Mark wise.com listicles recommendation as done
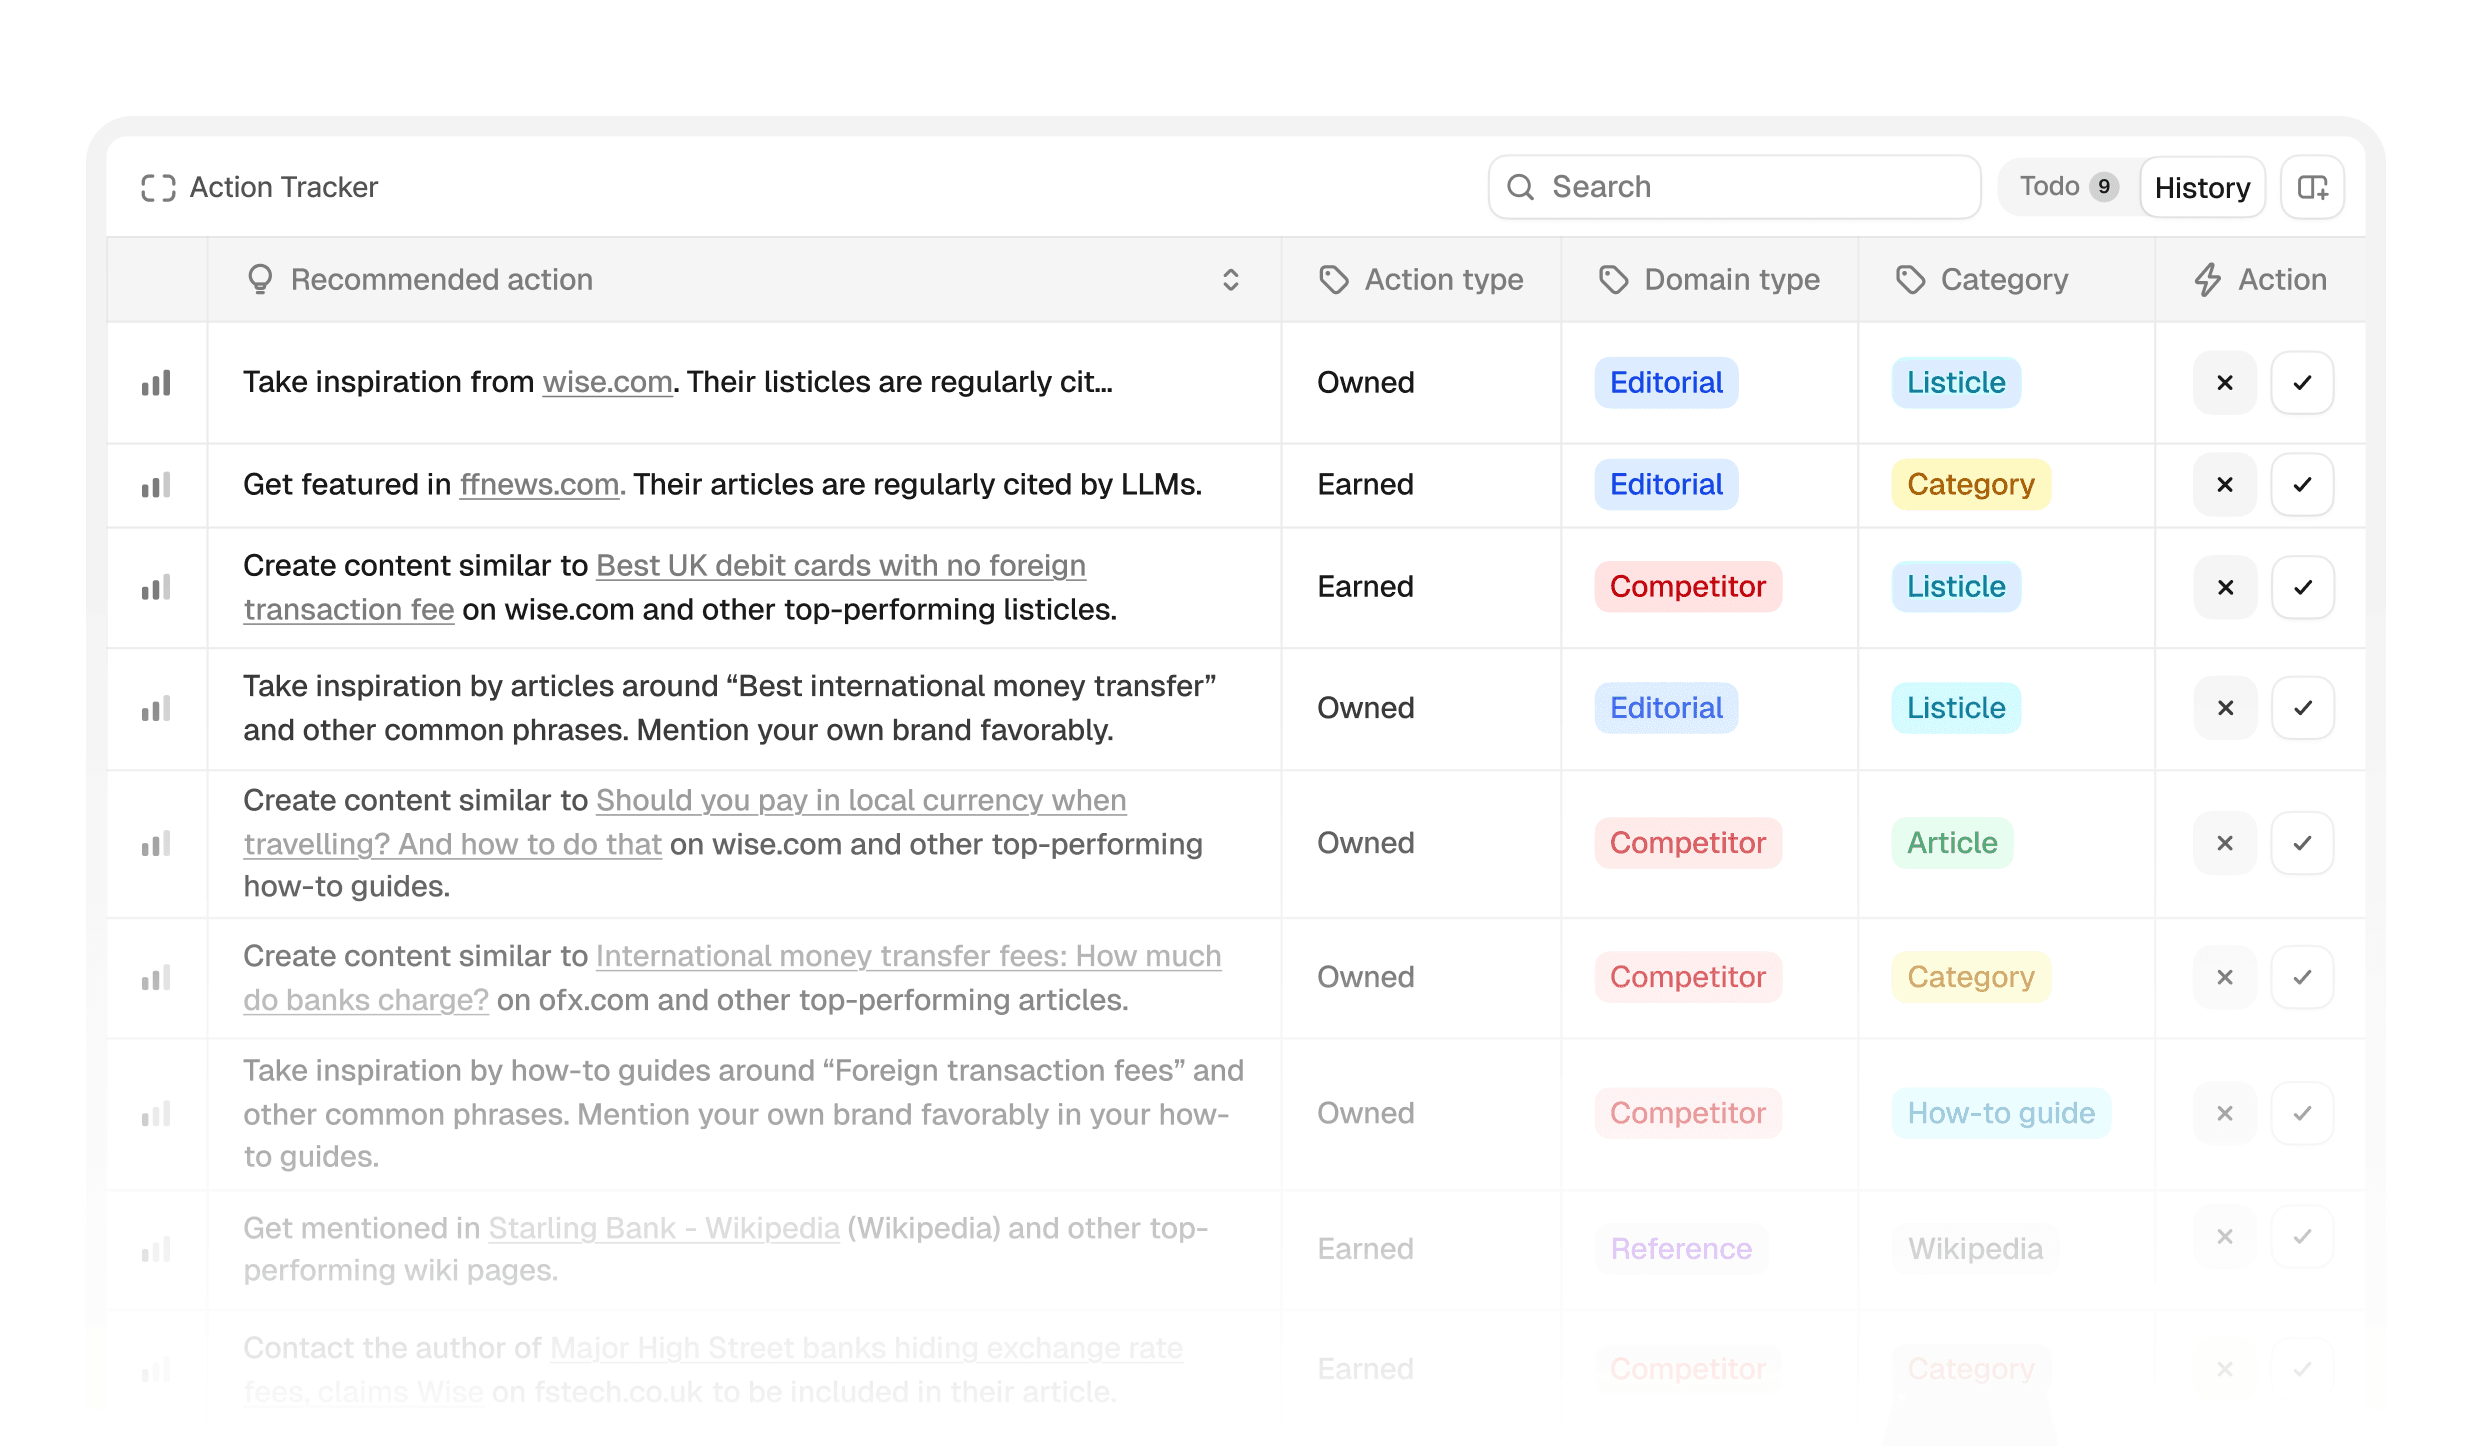Image resolution: width=2470 pixels, height=1446 pixels. click(x=2302, y=383)
